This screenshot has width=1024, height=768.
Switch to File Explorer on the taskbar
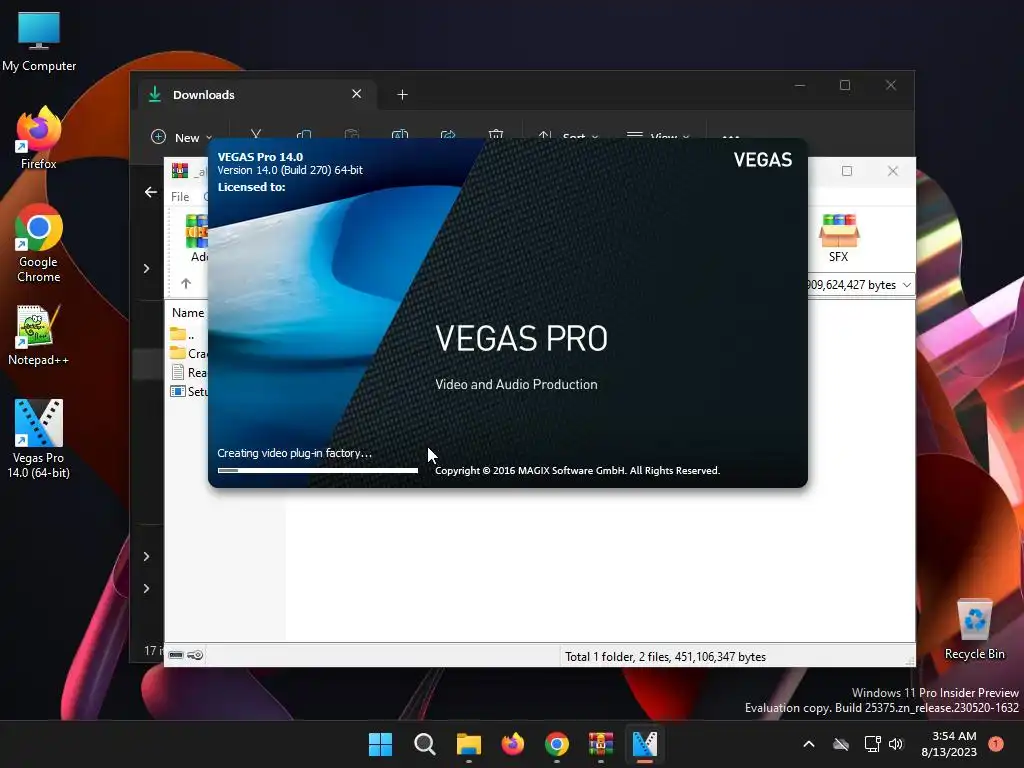click(x=468, y=744)
